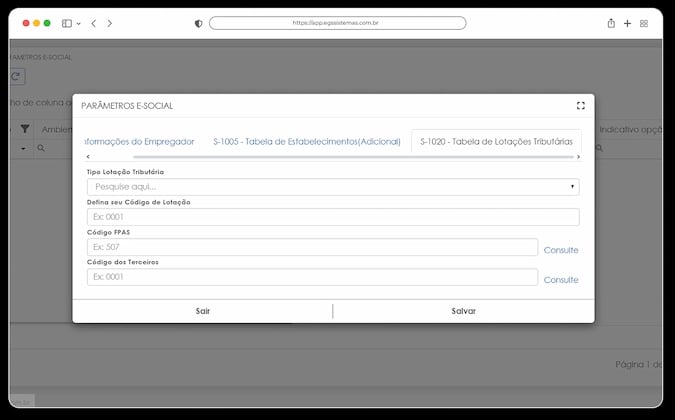The width and height of the screenshot is (675, 420).
Task: Expand the small caret dropdown in the background table
Action: click(x=23, y=148)
